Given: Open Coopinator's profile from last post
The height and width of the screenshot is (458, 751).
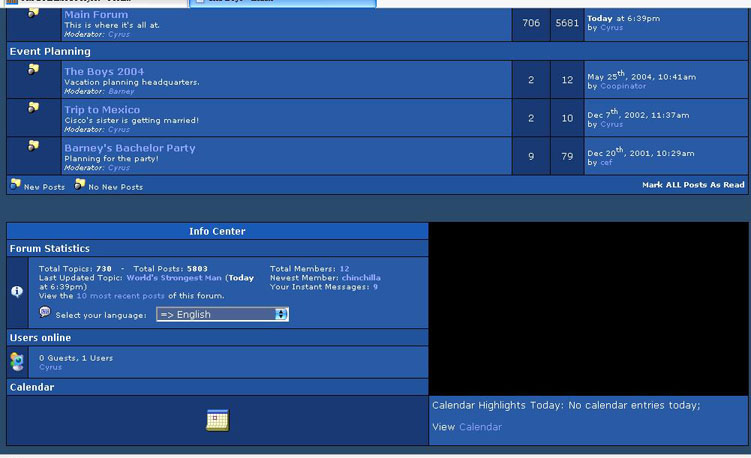Looking at the screenshot, I should coord(623,87).
